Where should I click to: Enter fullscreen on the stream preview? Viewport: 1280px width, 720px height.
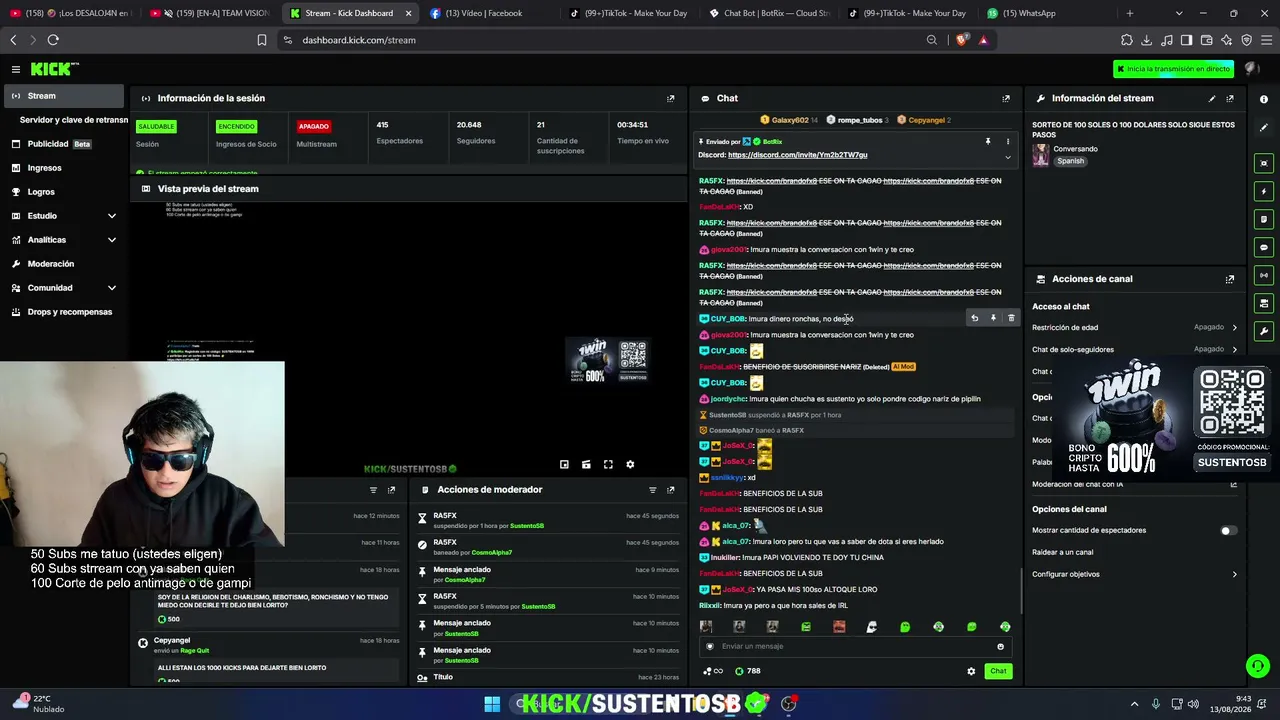point(608,464)
